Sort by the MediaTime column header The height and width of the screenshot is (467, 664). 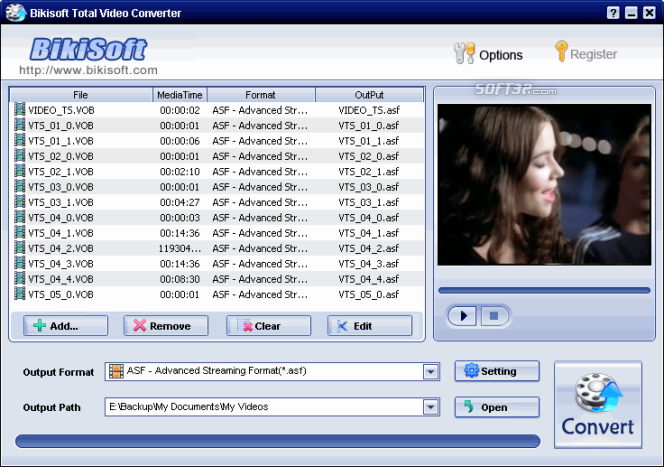[180, 95]
